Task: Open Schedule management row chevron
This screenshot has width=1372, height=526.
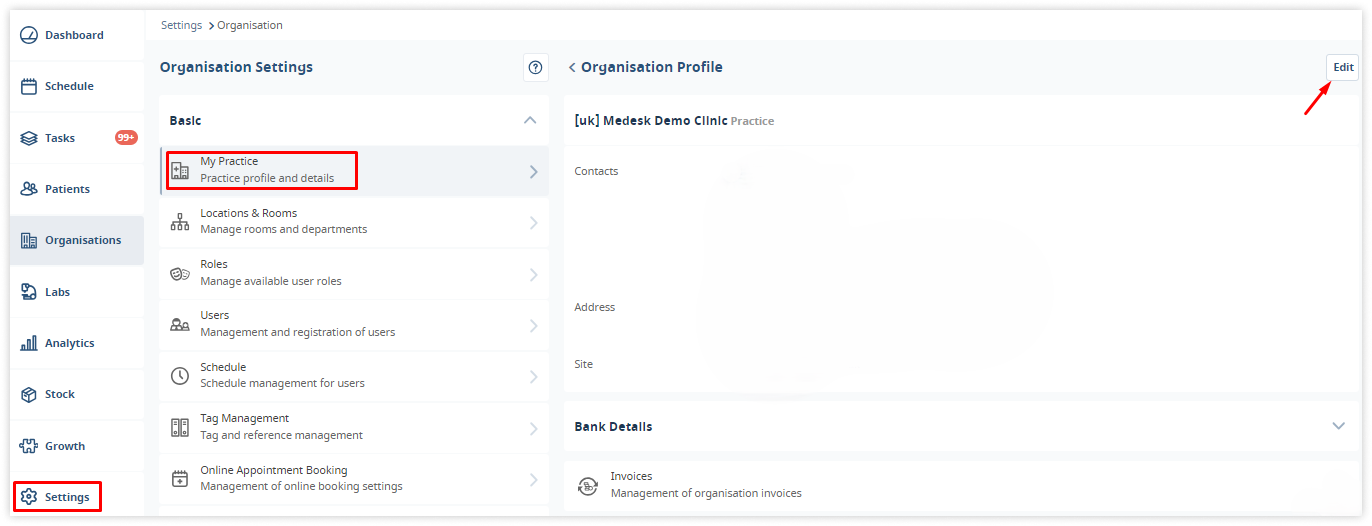Action: coord(534,377)
